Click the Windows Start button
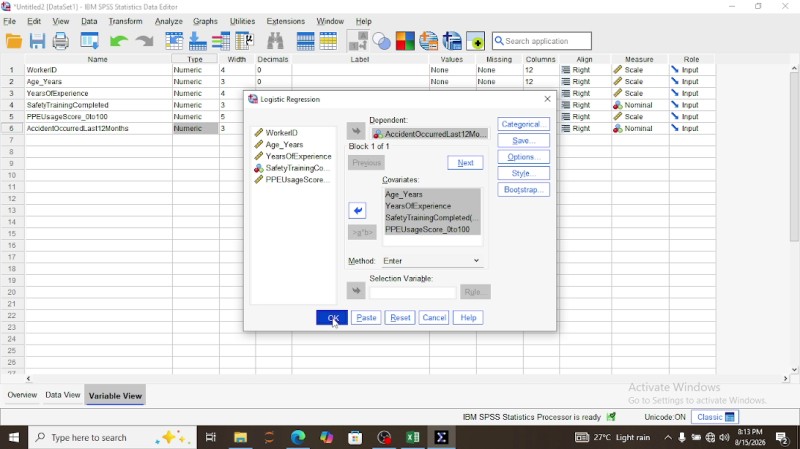This screenshot has width=800, height=449. coord(14,437)
